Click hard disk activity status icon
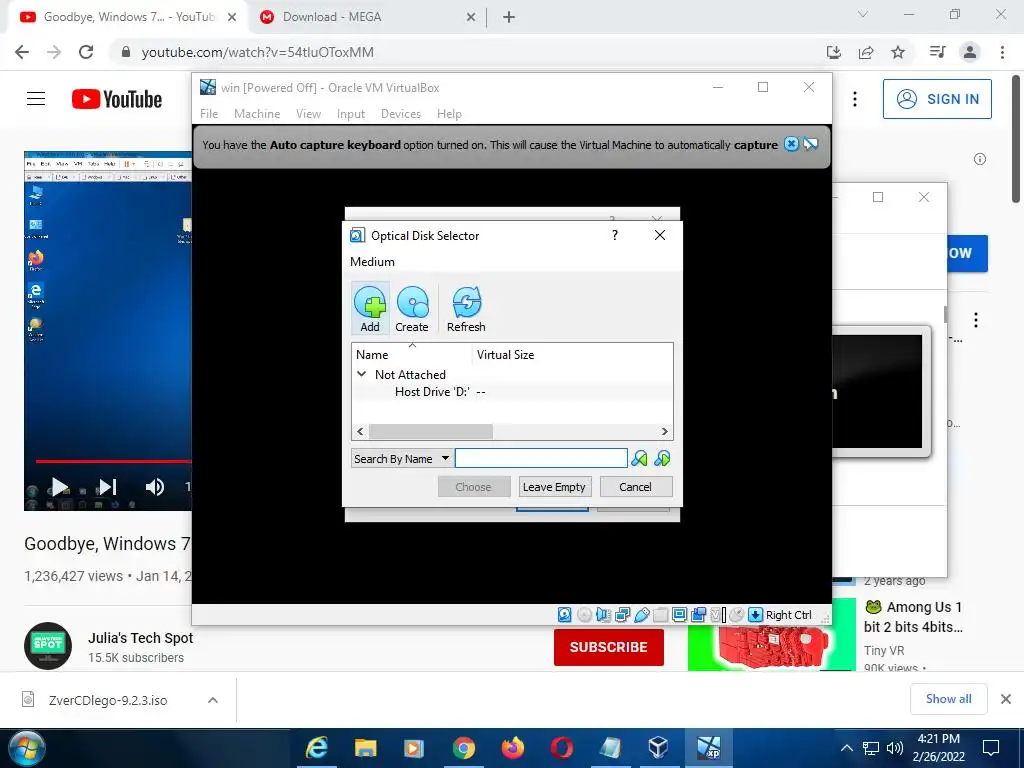The height and width of the screenshot is (768, 1024). point(565,615)
